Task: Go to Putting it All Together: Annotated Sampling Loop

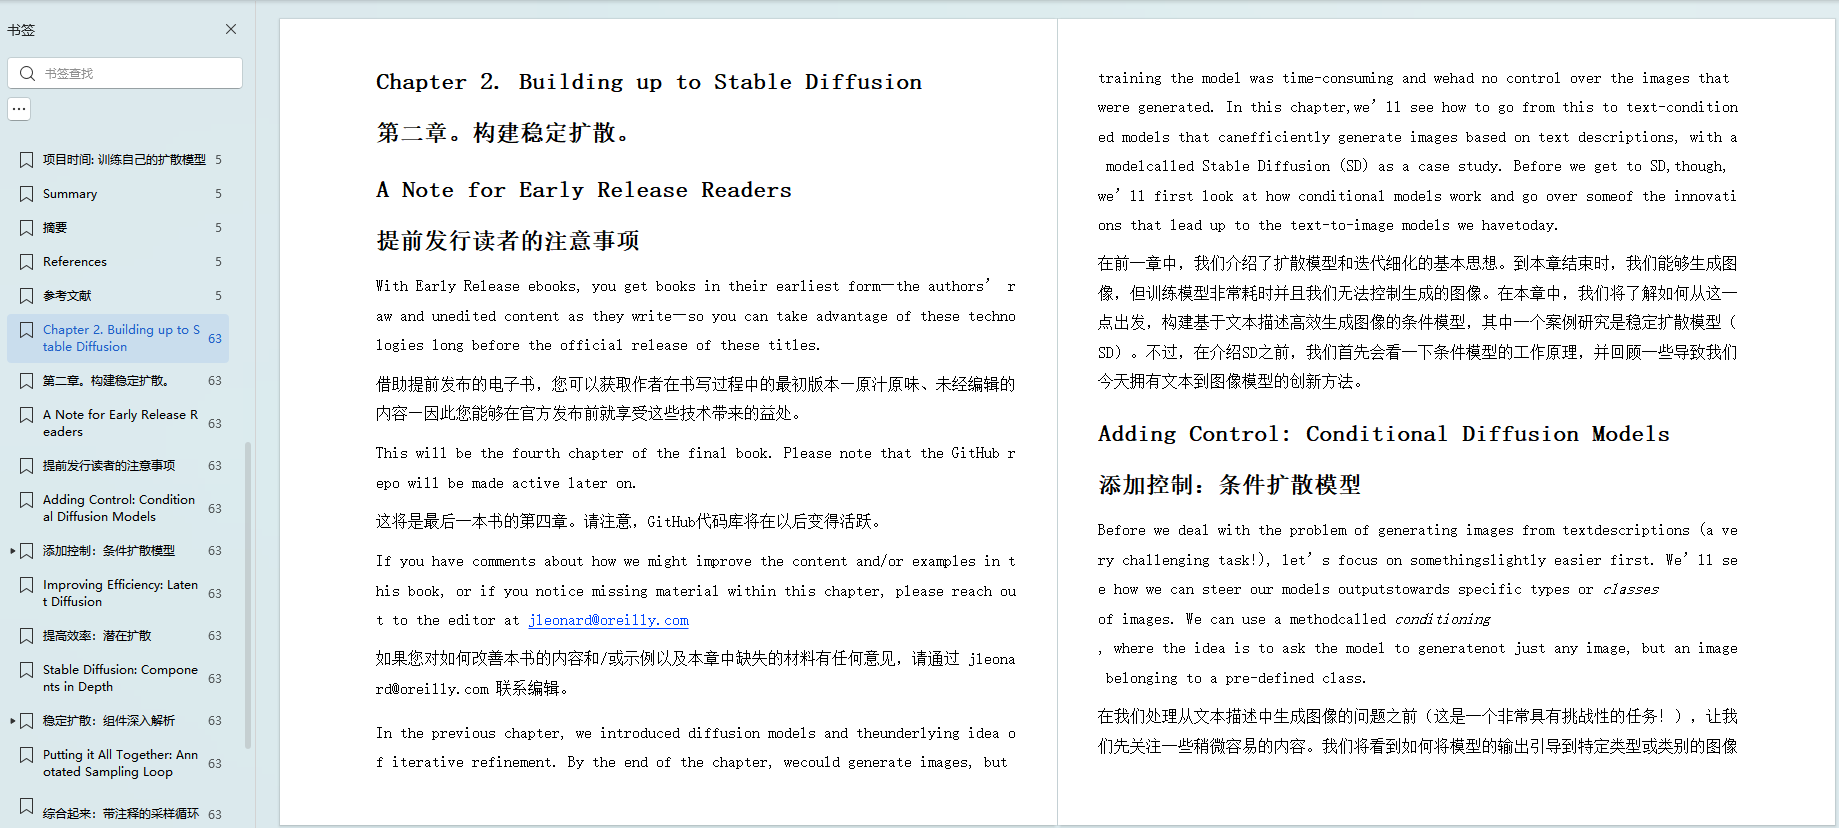Action: (x=120, y=763)
